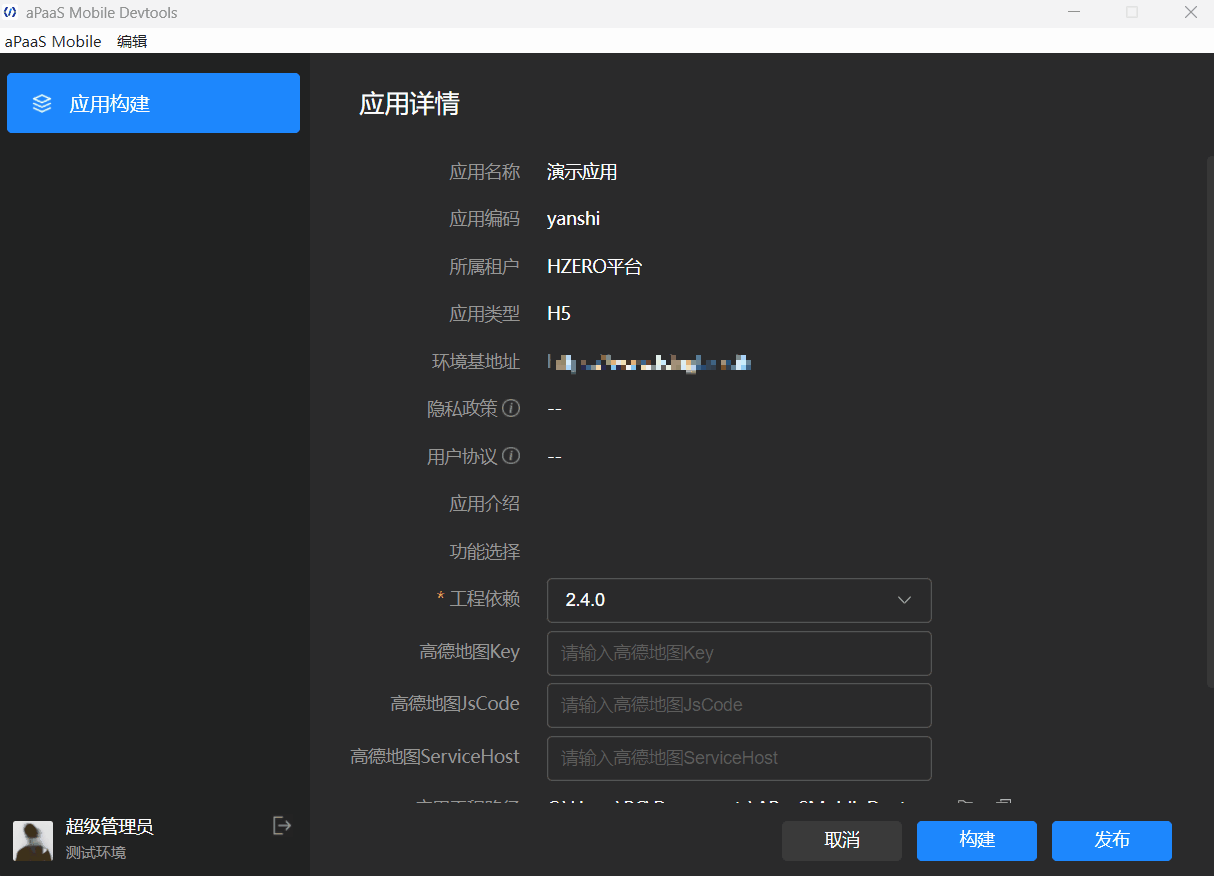This screenshot has width=1214, height=876.
Task: Open the 编辑 menu
Action: click(x=132, y=41)
